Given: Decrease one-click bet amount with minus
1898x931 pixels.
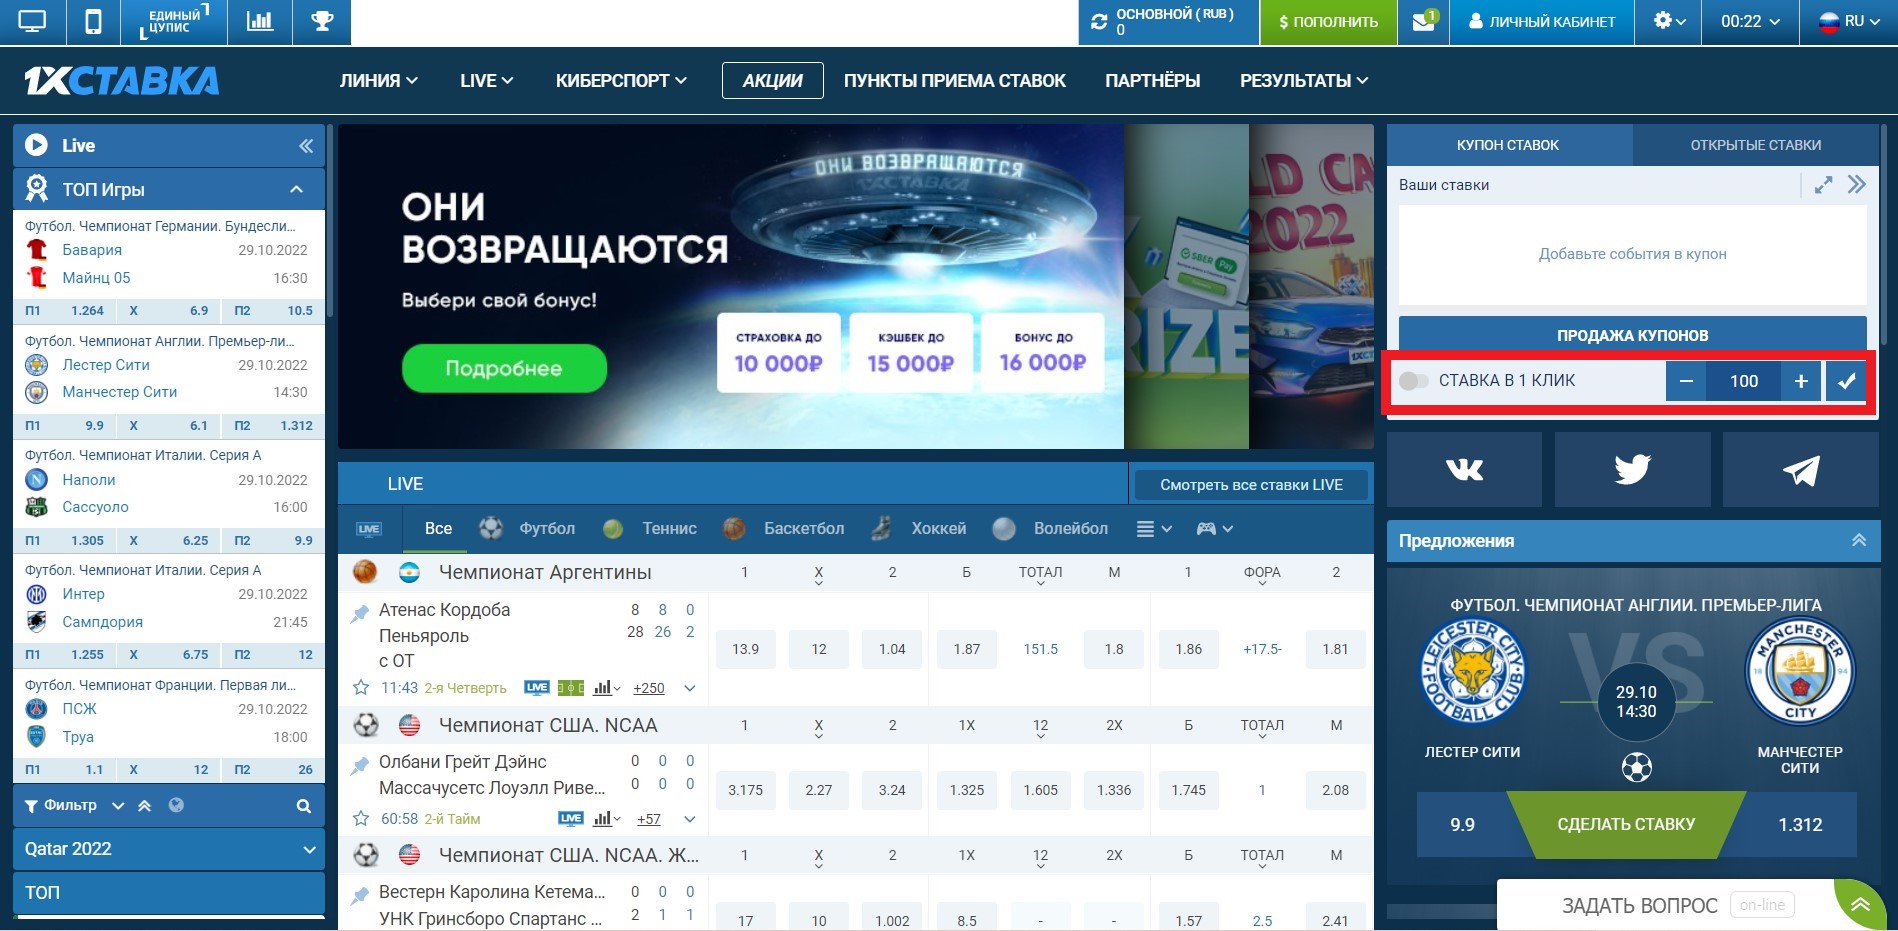Looking at the screenshot, I should 1686,381.
